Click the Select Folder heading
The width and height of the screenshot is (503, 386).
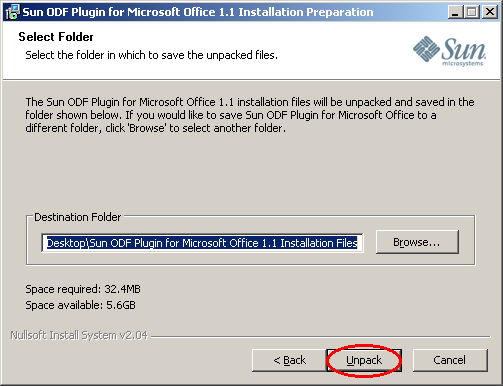pyautogui.click(x=56, y=37)
